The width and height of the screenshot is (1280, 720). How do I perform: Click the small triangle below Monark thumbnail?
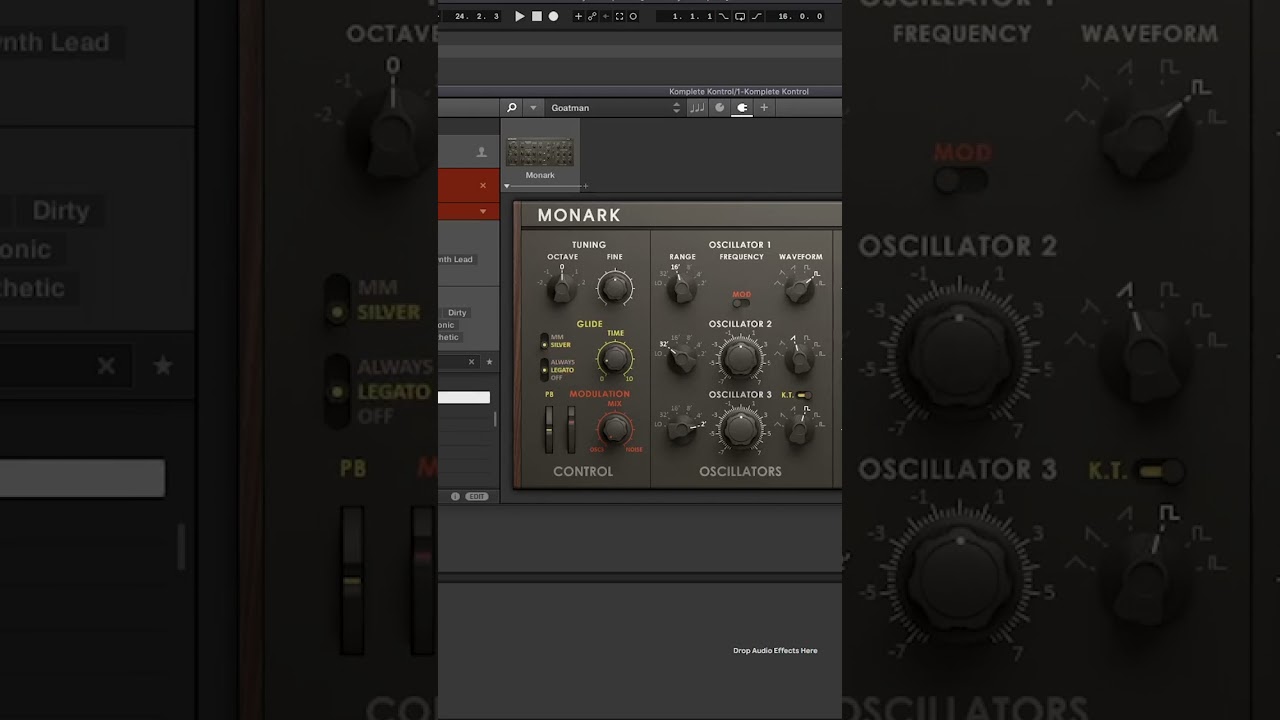[x=507, y=187]
